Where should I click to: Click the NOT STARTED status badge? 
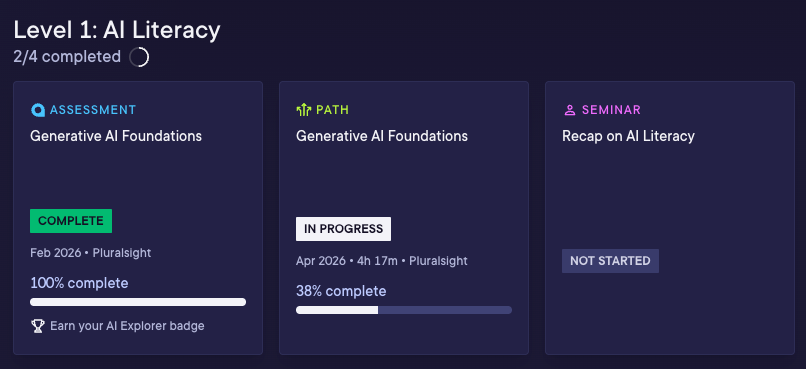(610, 261)
